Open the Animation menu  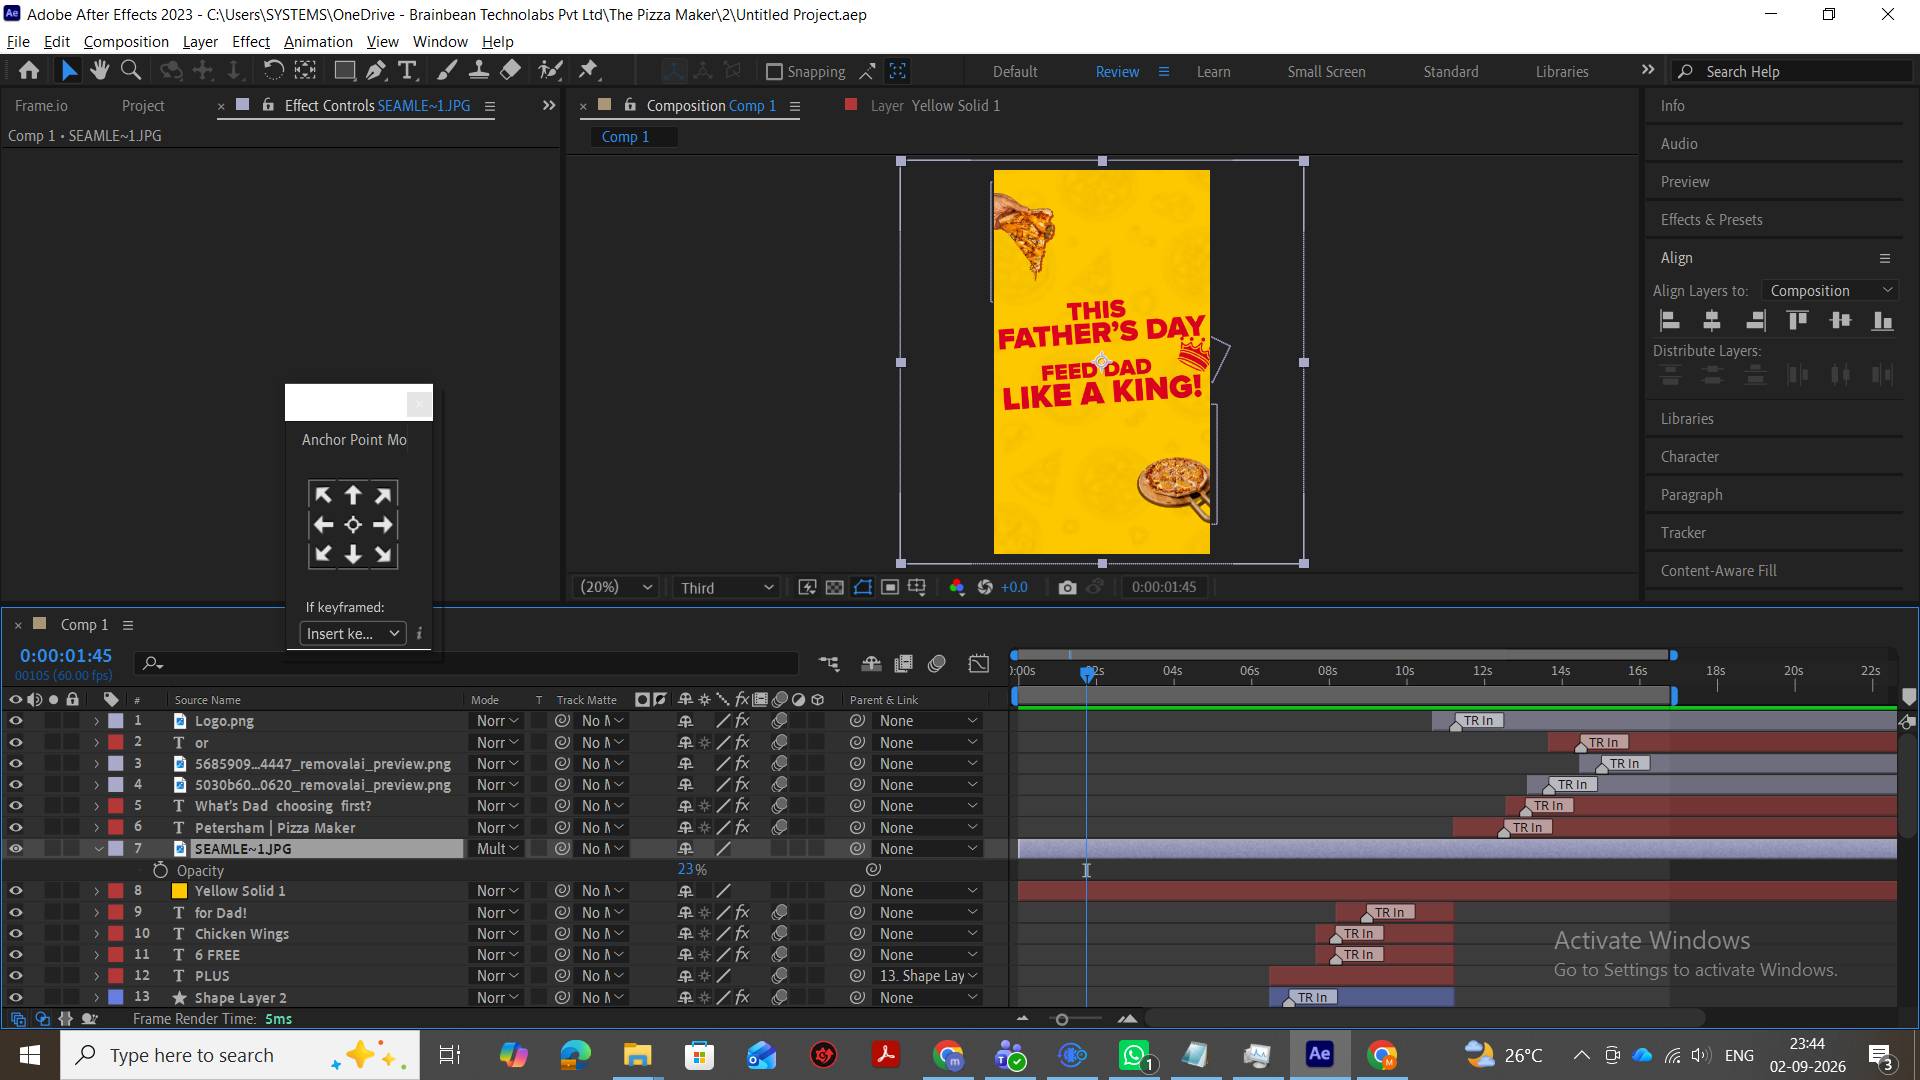click(318, 41)
